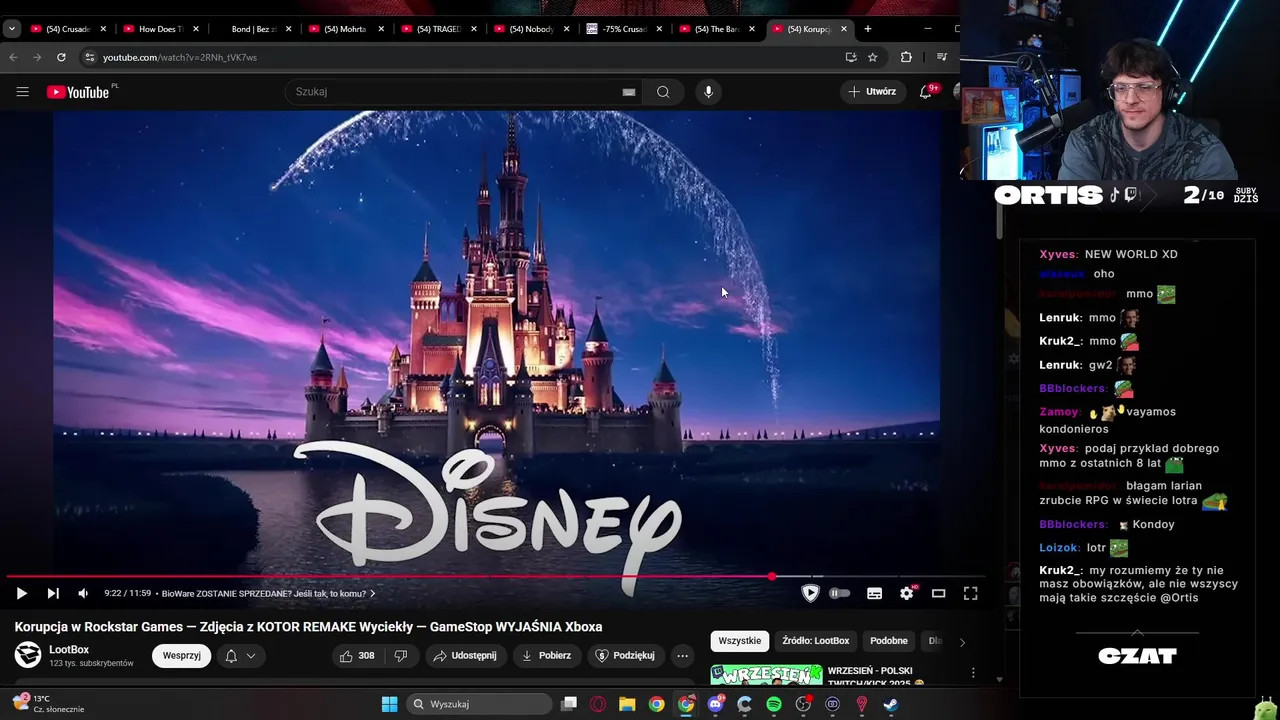Open the YouTube hamburger guide menu

pos(22,92)
